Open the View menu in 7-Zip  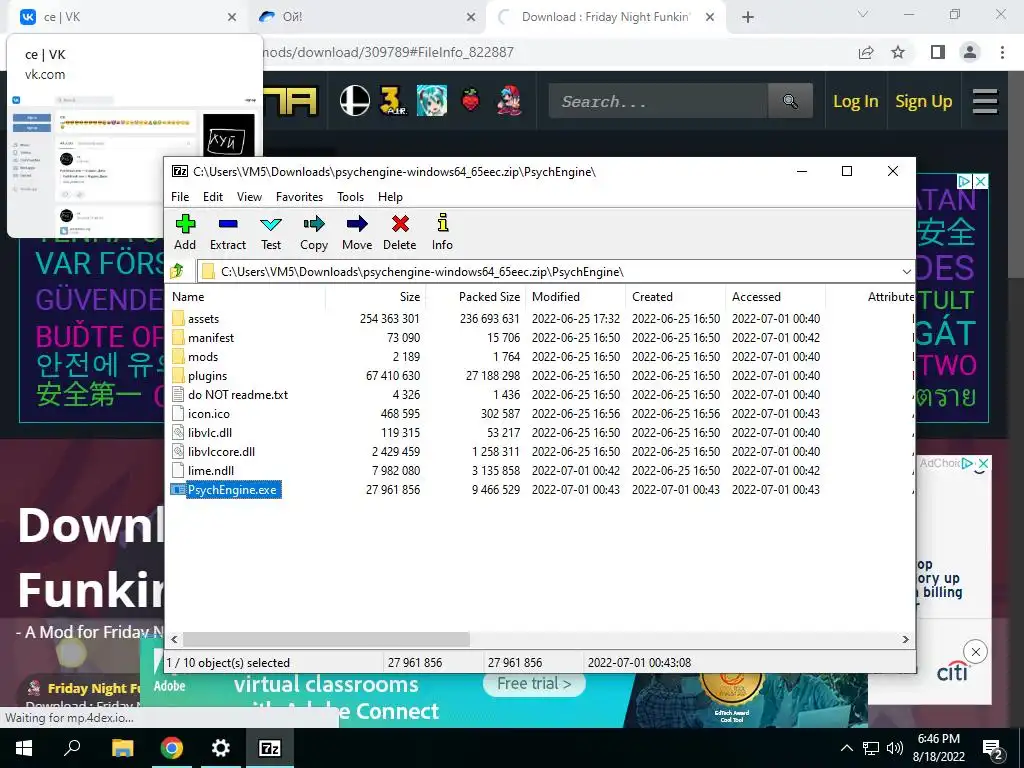249,197
